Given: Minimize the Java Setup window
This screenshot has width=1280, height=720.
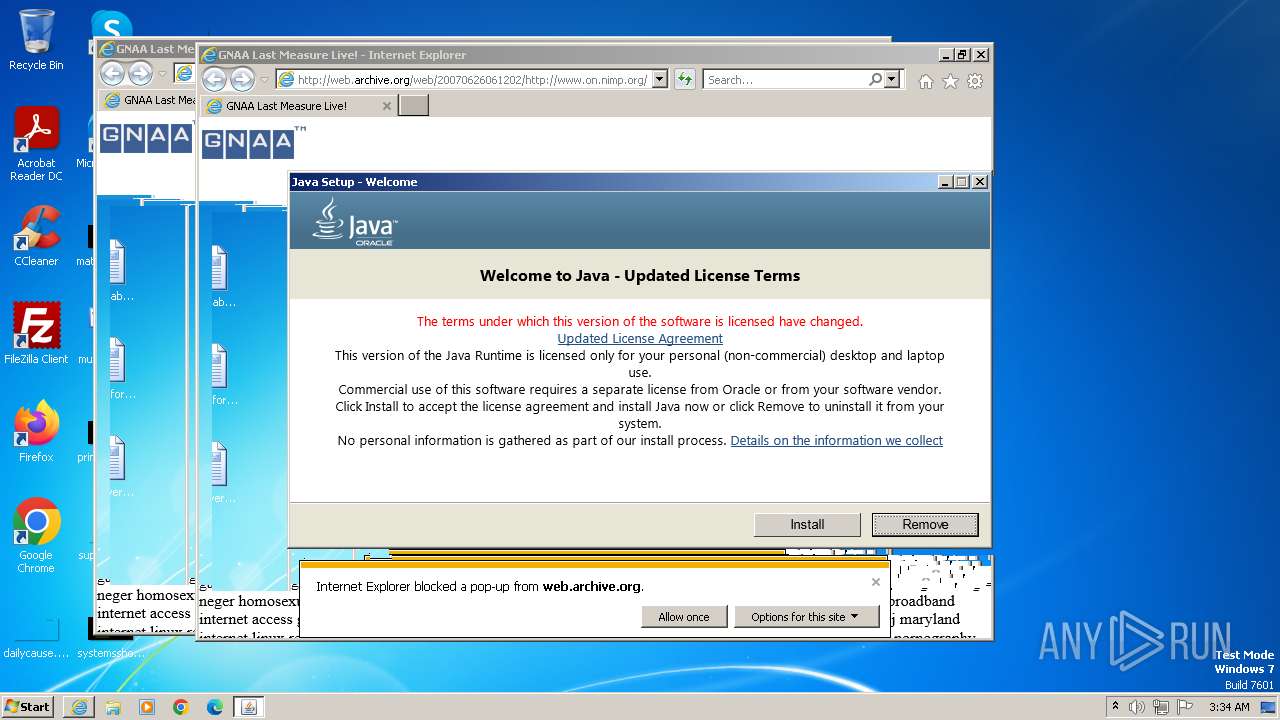Looking at the screenshot, I should click(945, 182).
